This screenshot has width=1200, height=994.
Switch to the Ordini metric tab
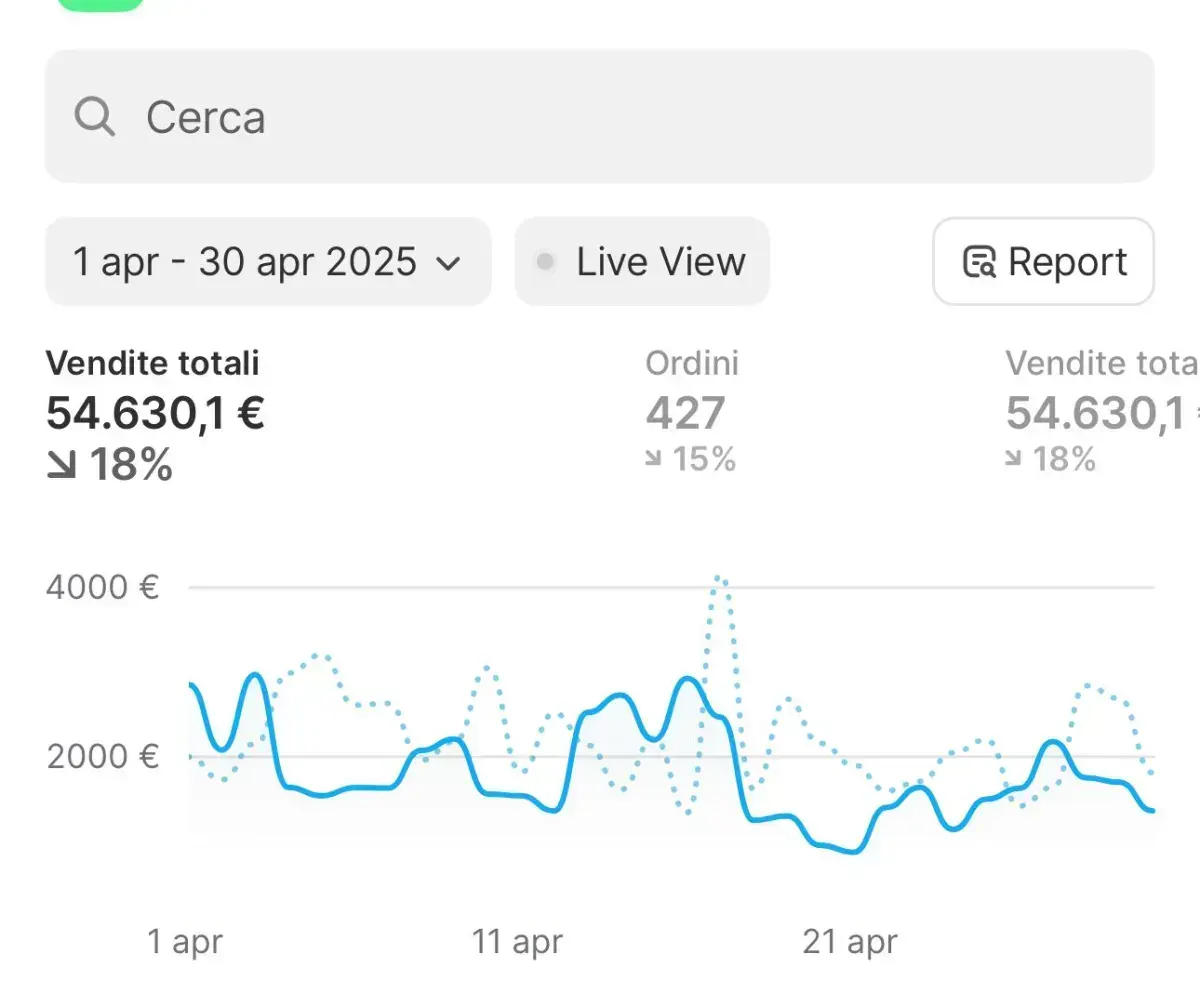(x=692, y=363)
